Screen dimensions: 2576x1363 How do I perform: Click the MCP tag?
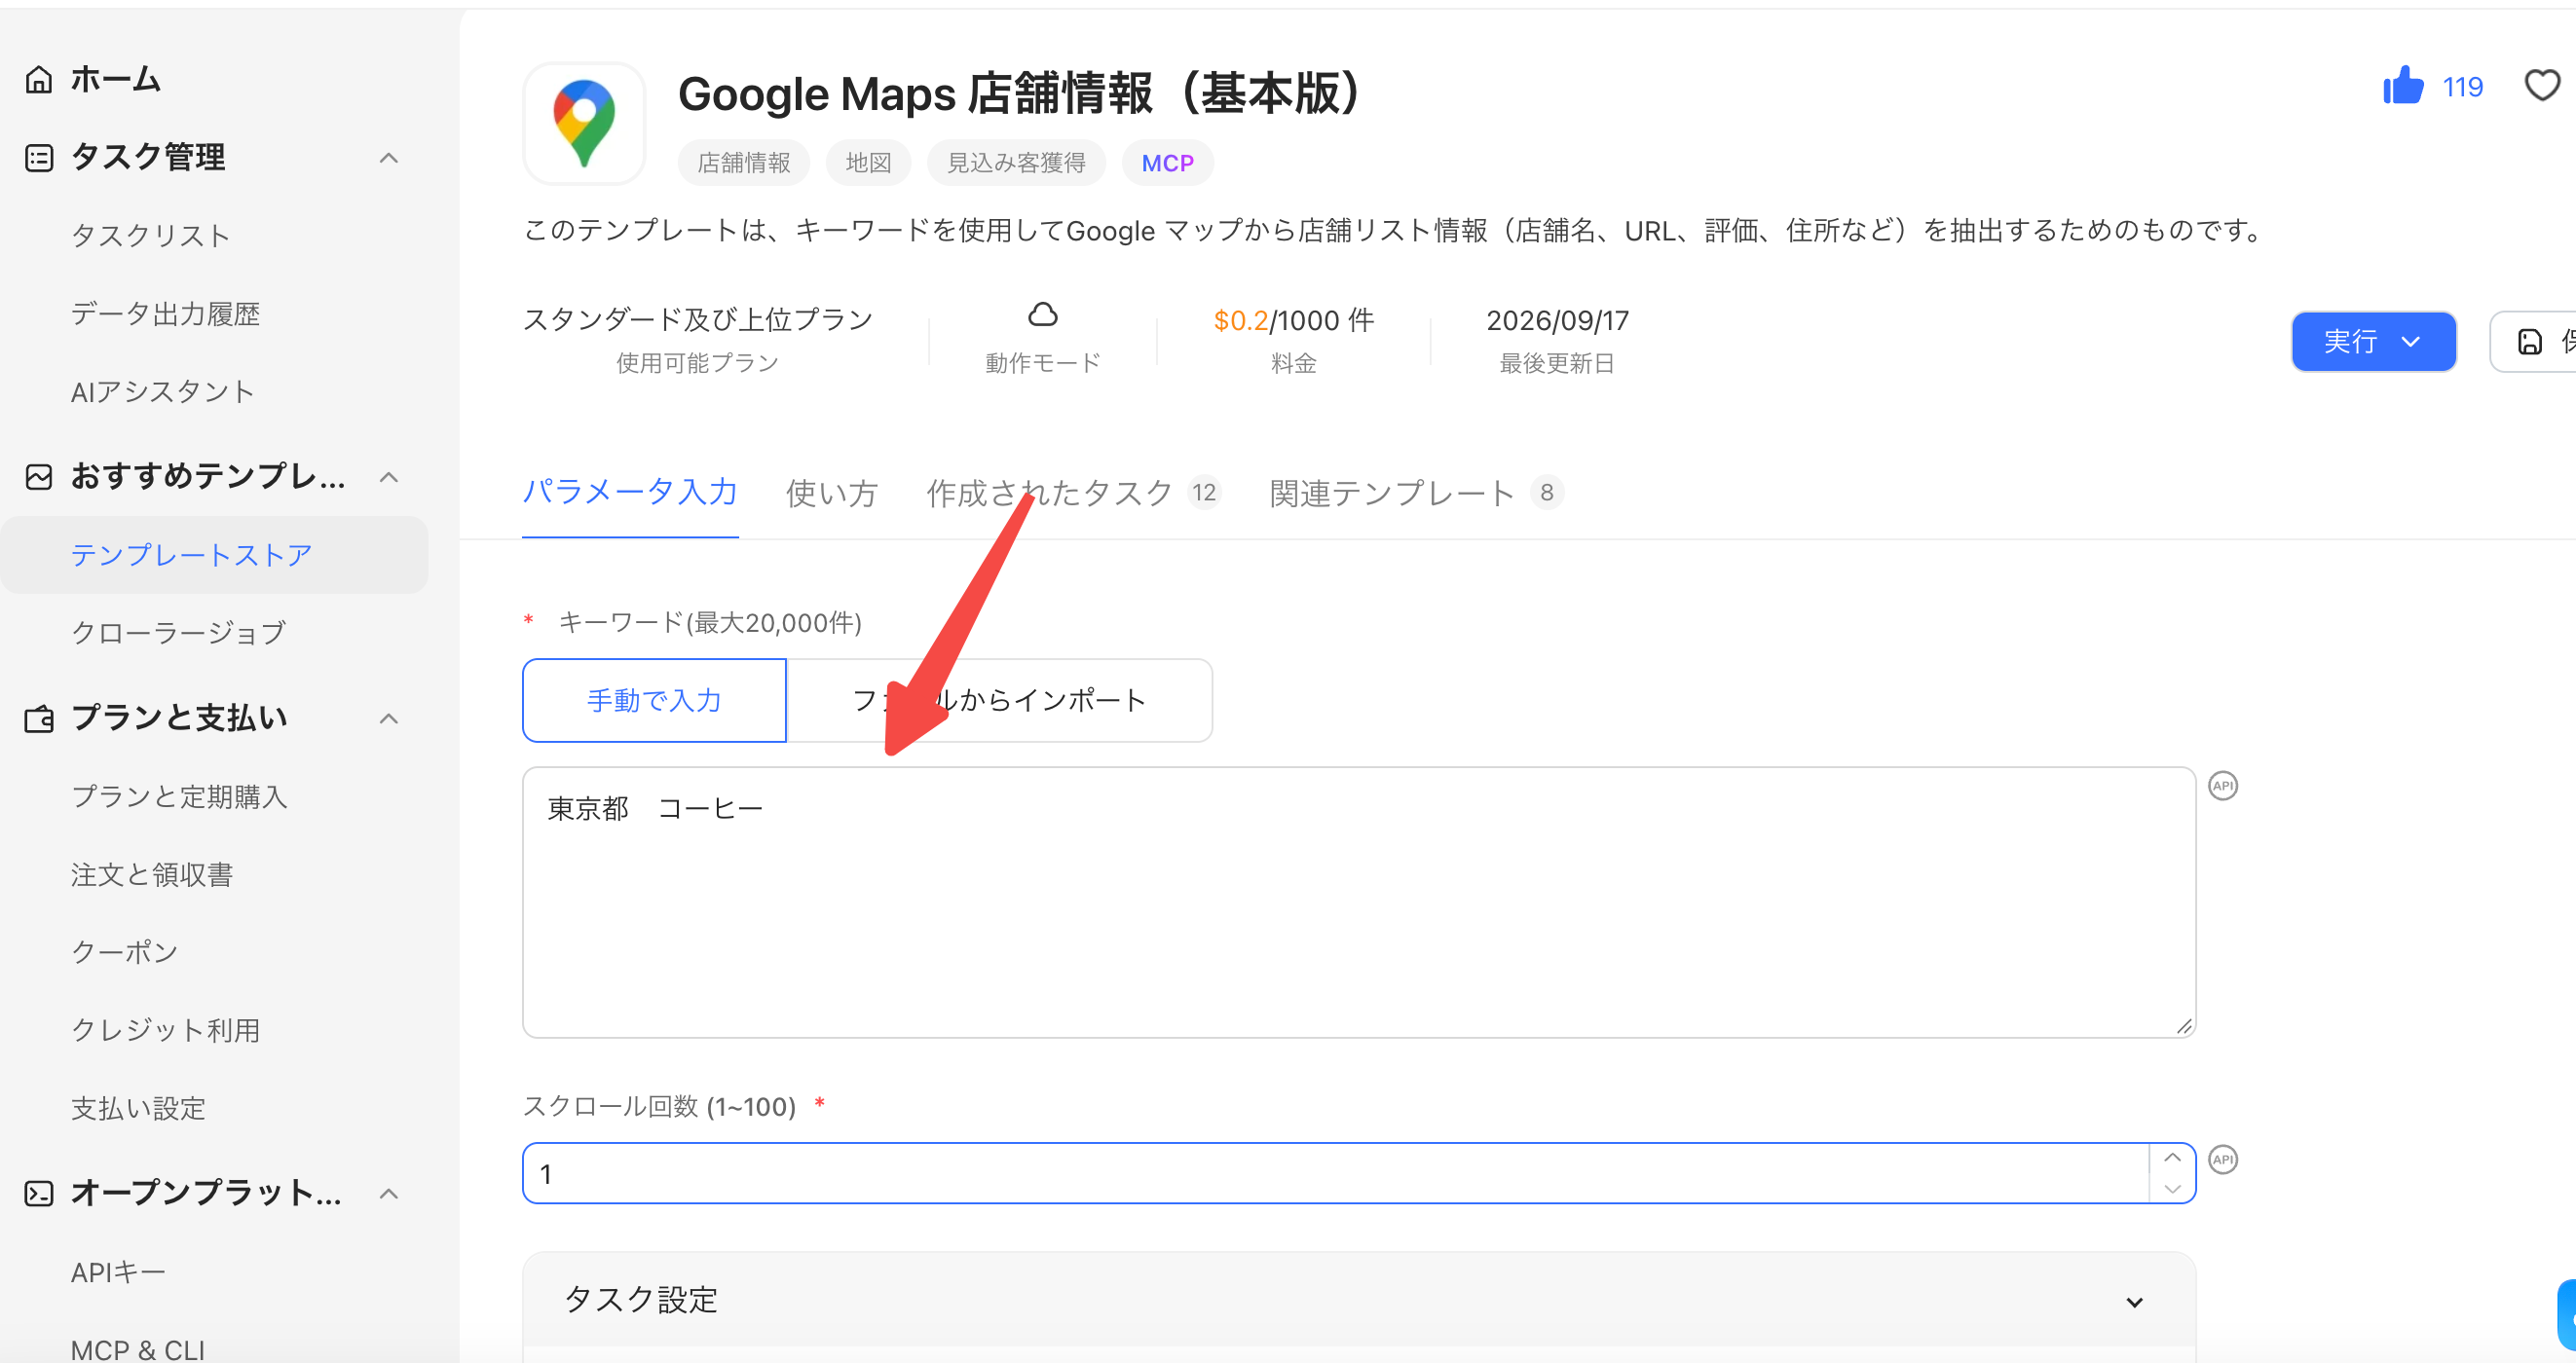click(1167, 163)
